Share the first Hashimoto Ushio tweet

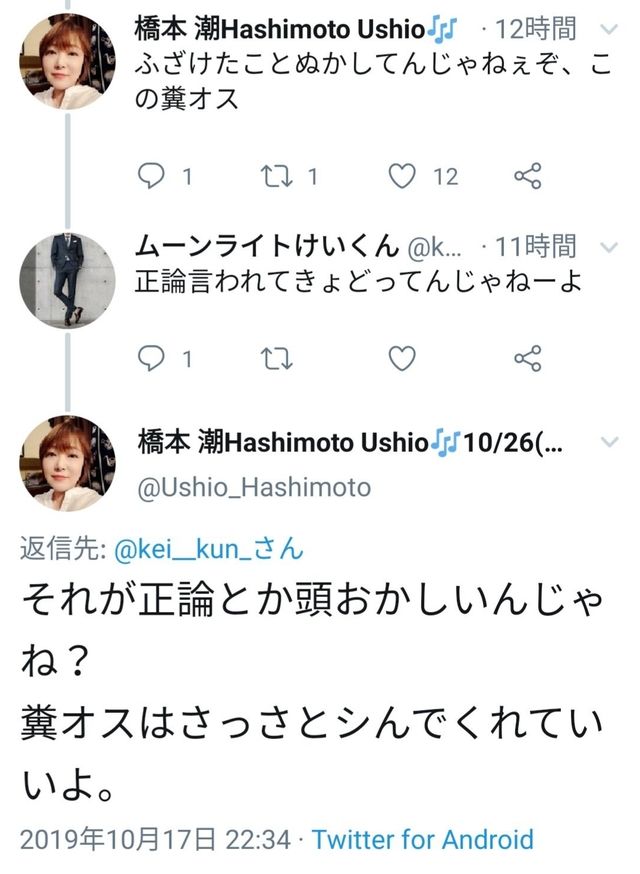(527, 176)
